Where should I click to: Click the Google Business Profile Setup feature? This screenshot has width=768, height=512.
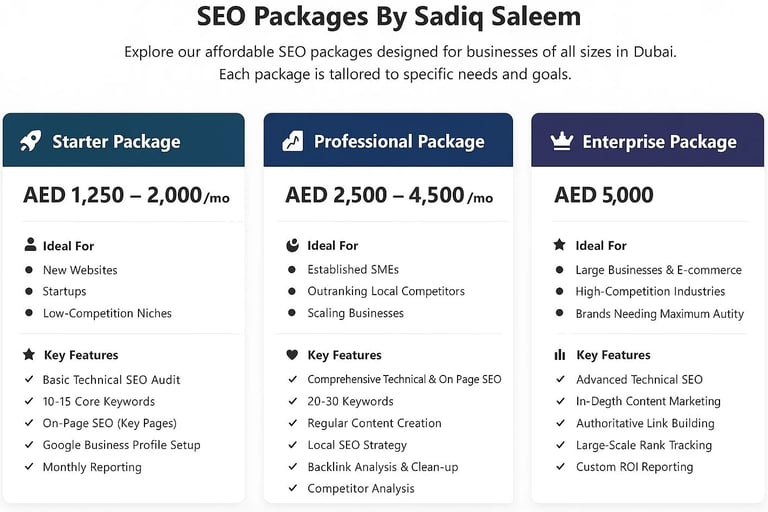tap(121, 445)
